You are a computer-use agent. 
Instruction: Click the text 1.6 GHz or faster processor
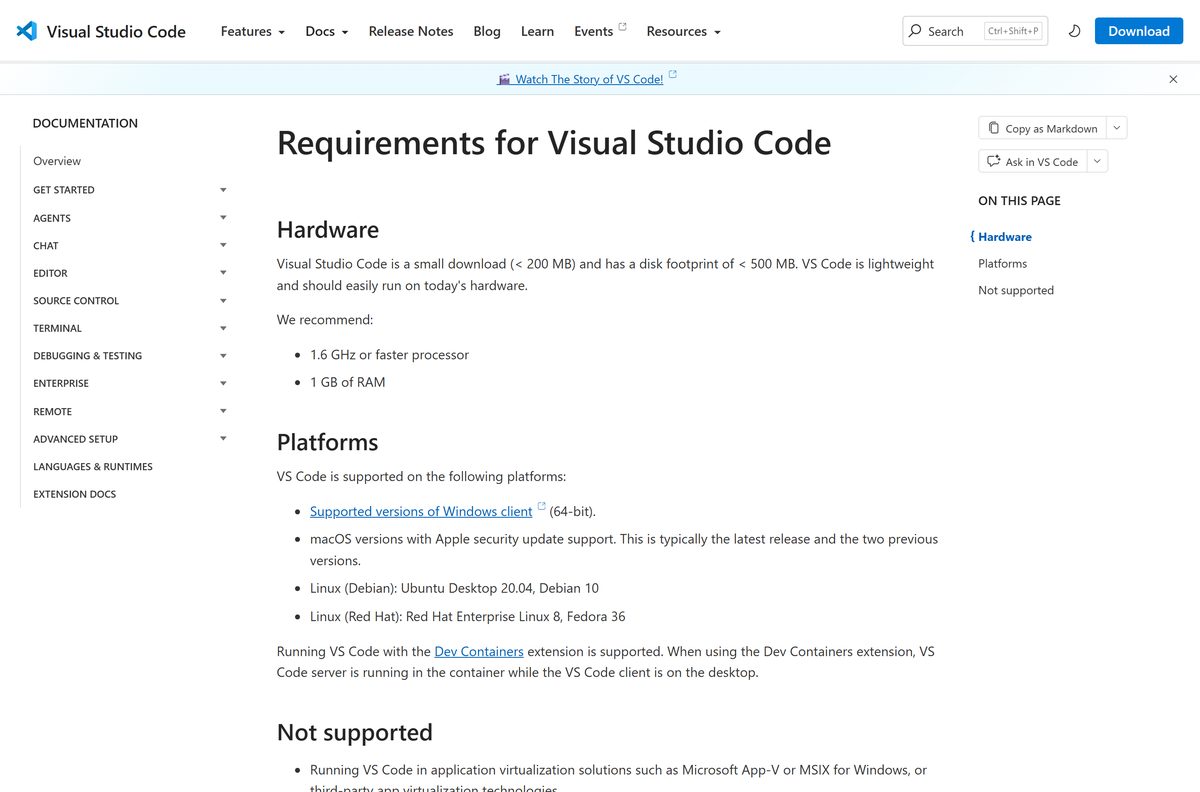[x=389, y=355]
